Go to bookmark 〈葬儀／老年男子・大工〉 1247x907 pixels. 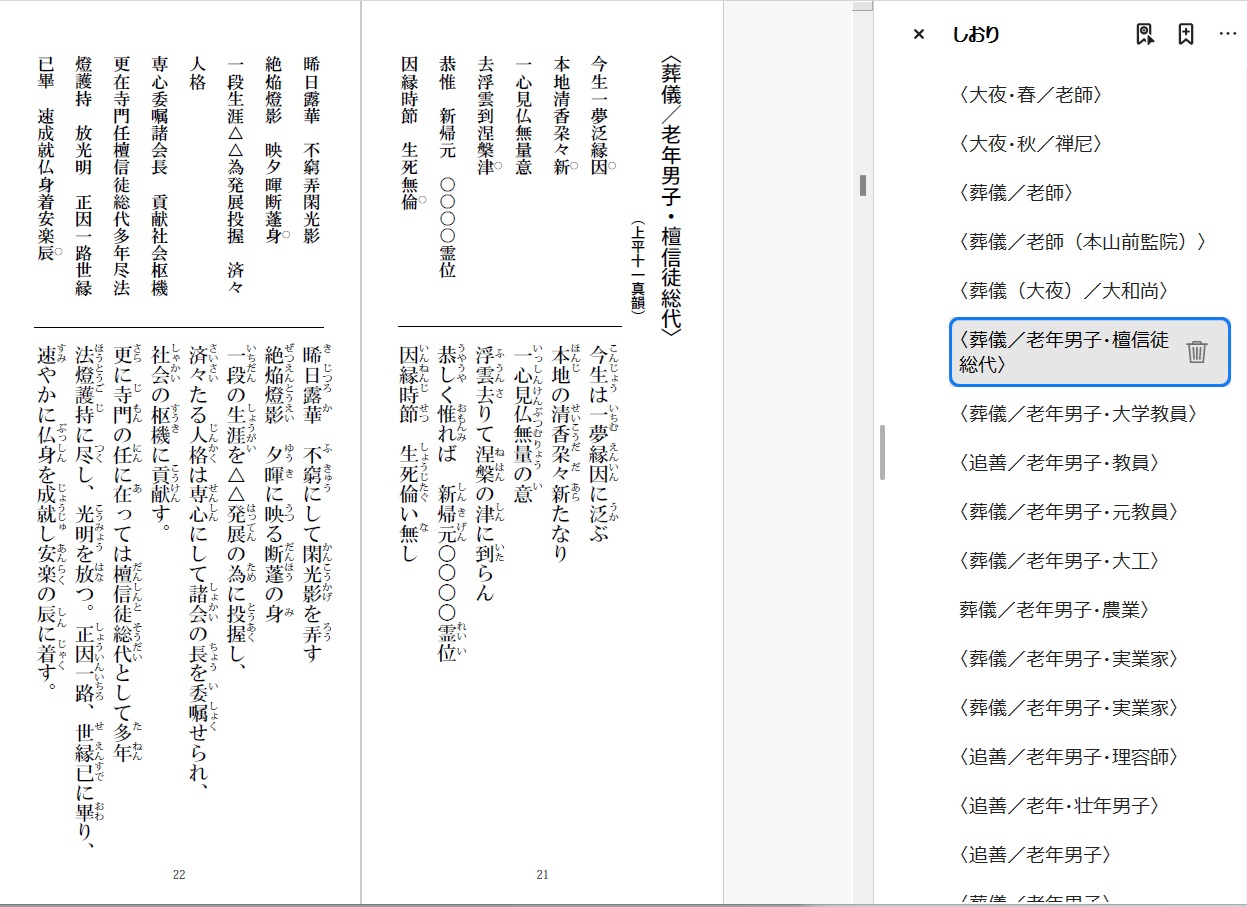pyautogui.click(x=1059, y=561)
